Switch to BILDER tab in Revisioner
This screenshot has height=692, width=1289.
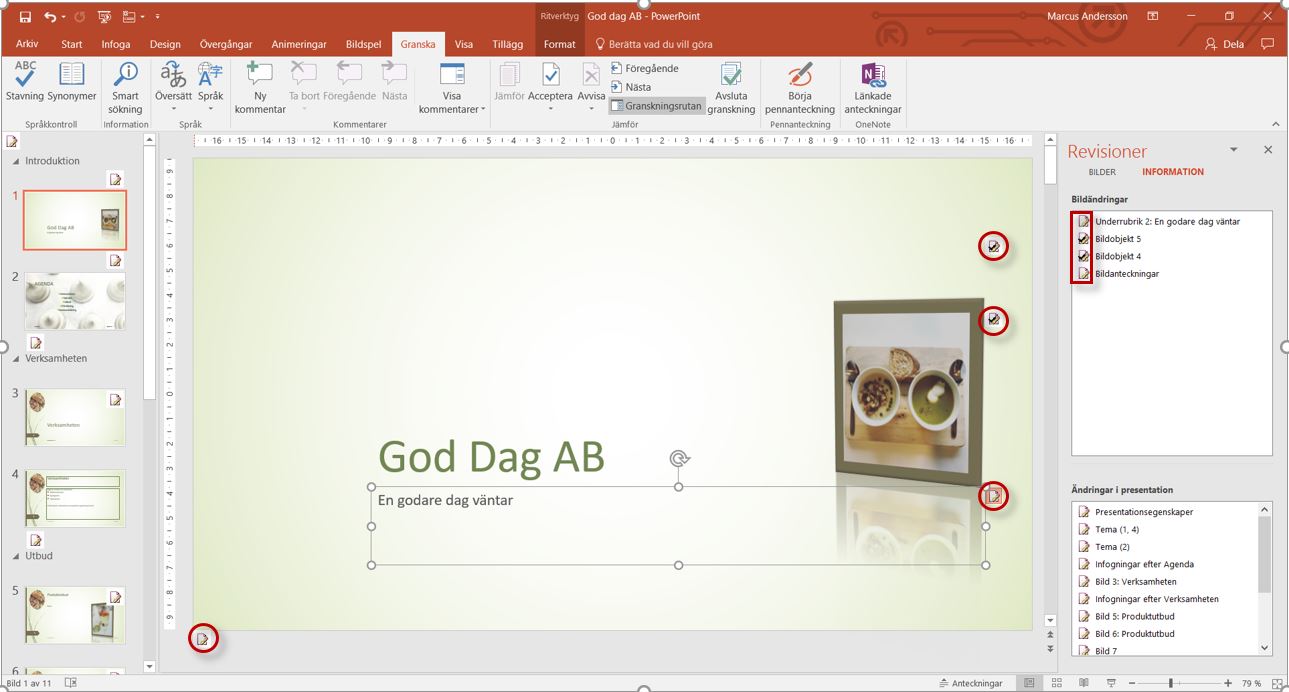pos(1102,172)
